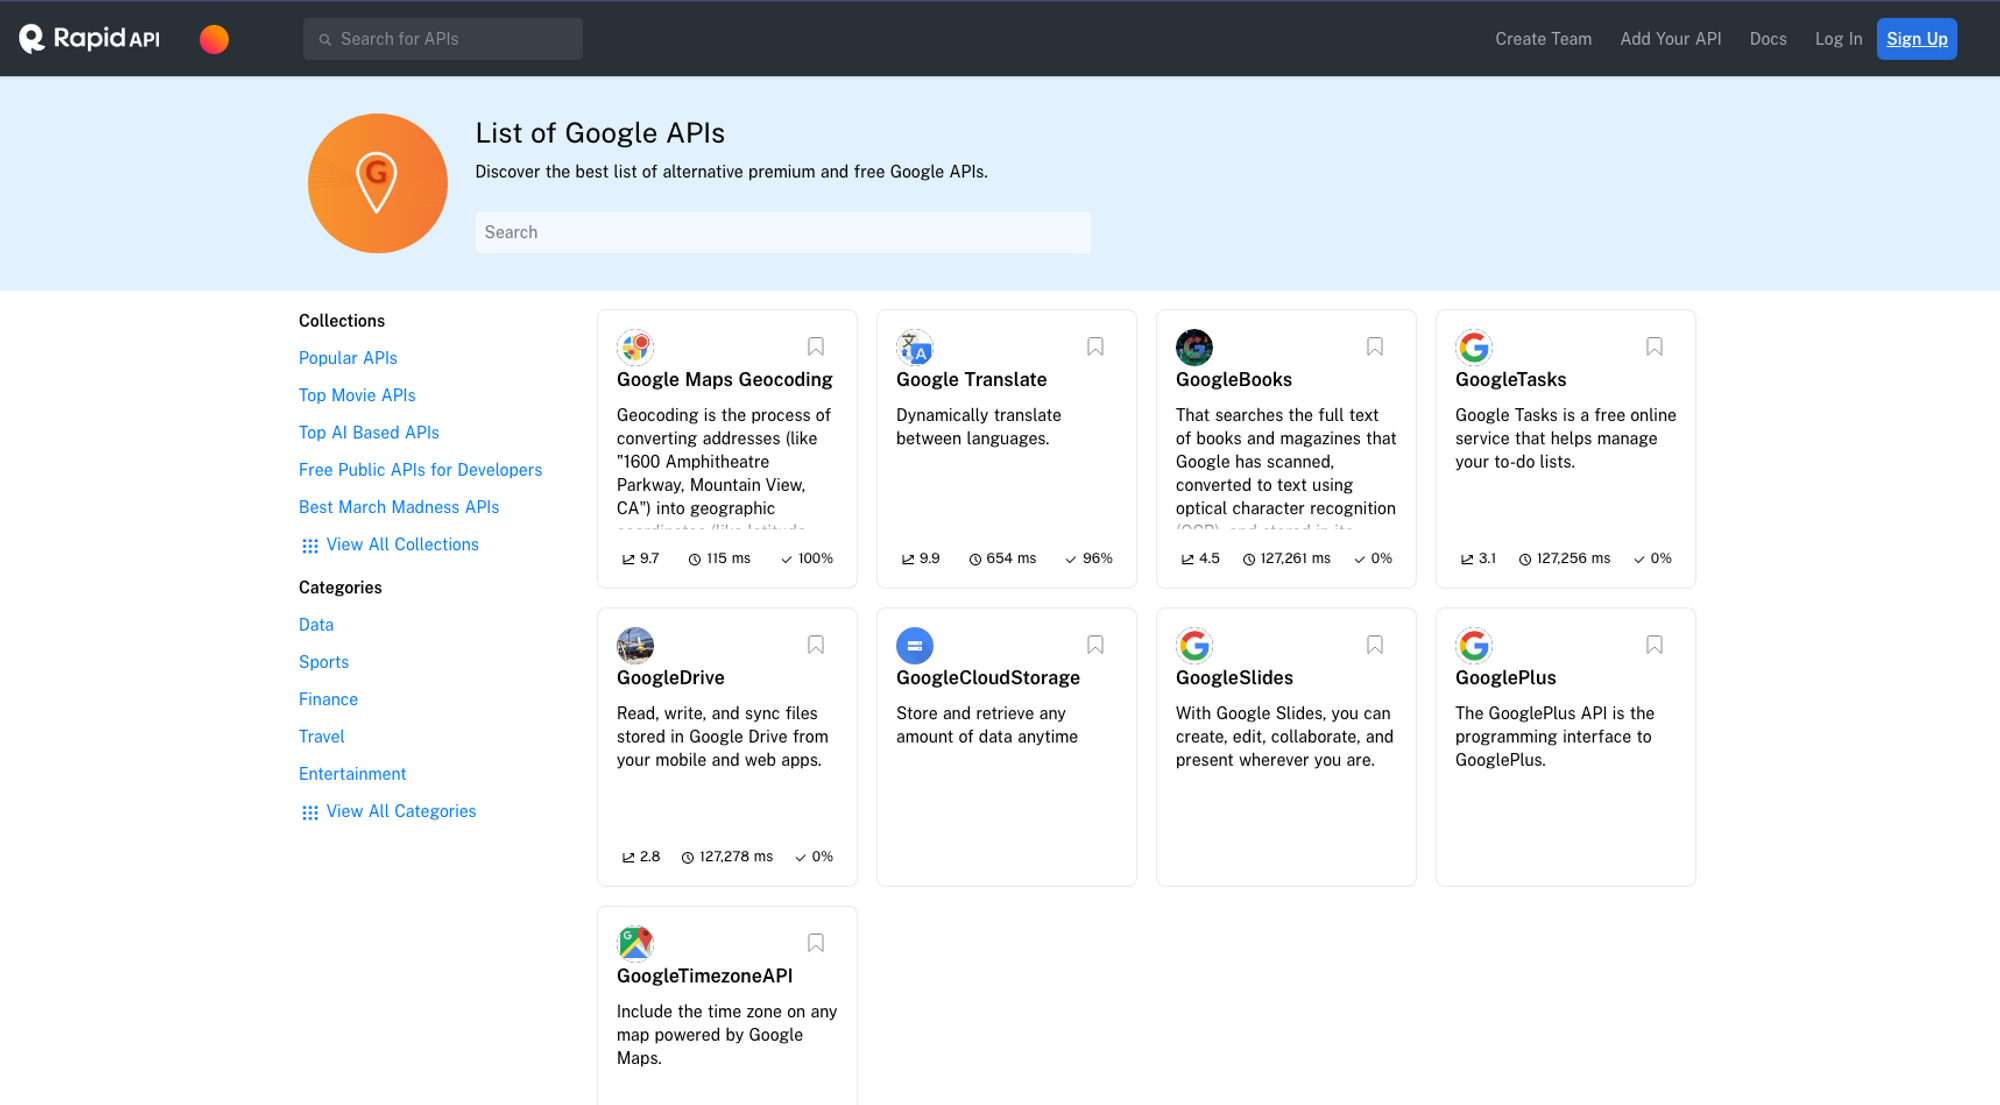2000x1105 pixels.
Task: Click the orange circle icon next to the logo
Action: (214, 38)
